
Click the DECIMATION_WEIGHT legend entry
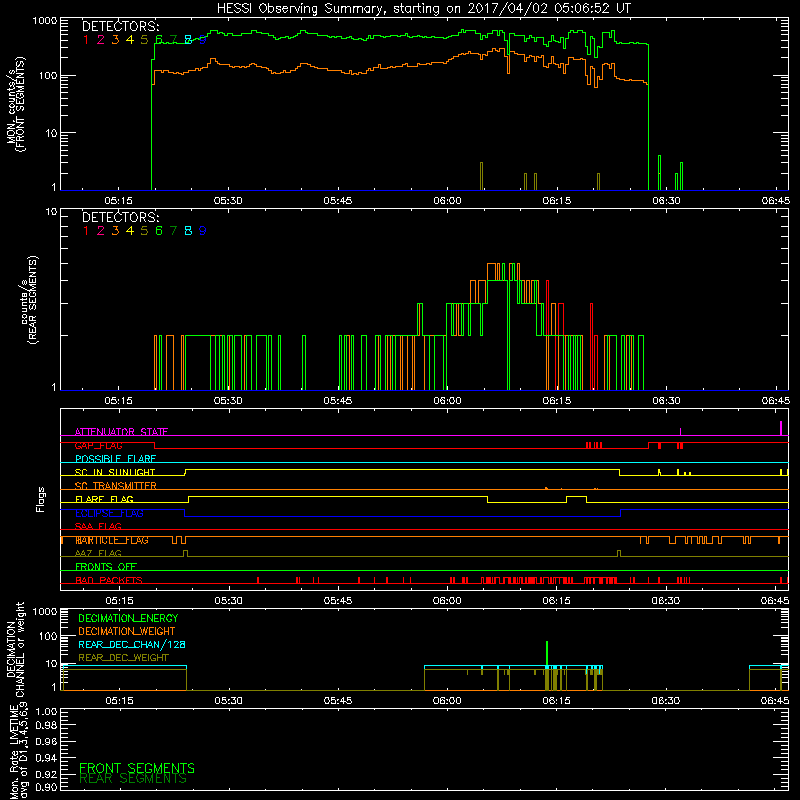pyautogui.click(x=127, y=631)
